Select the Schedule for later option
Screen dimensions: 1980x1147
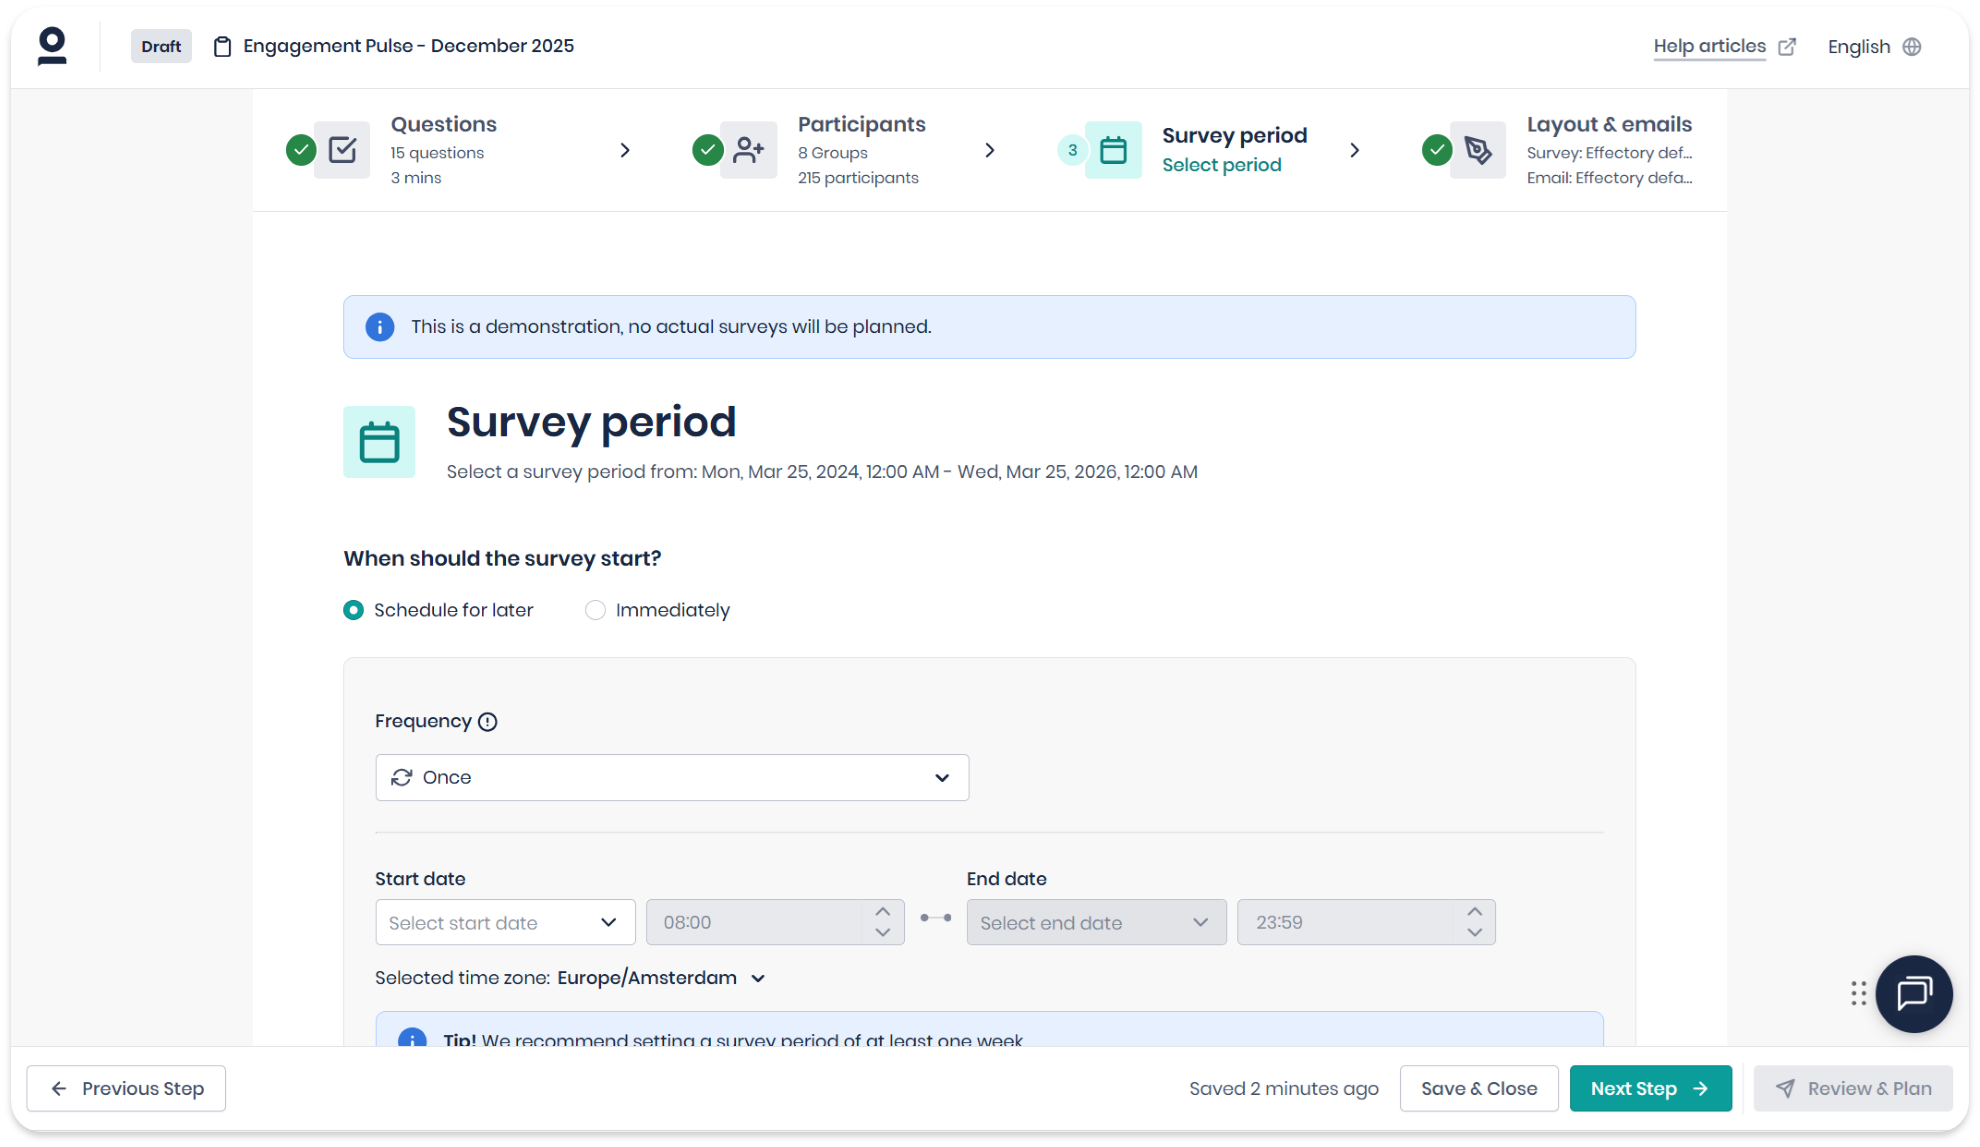[x=353, y=610]
